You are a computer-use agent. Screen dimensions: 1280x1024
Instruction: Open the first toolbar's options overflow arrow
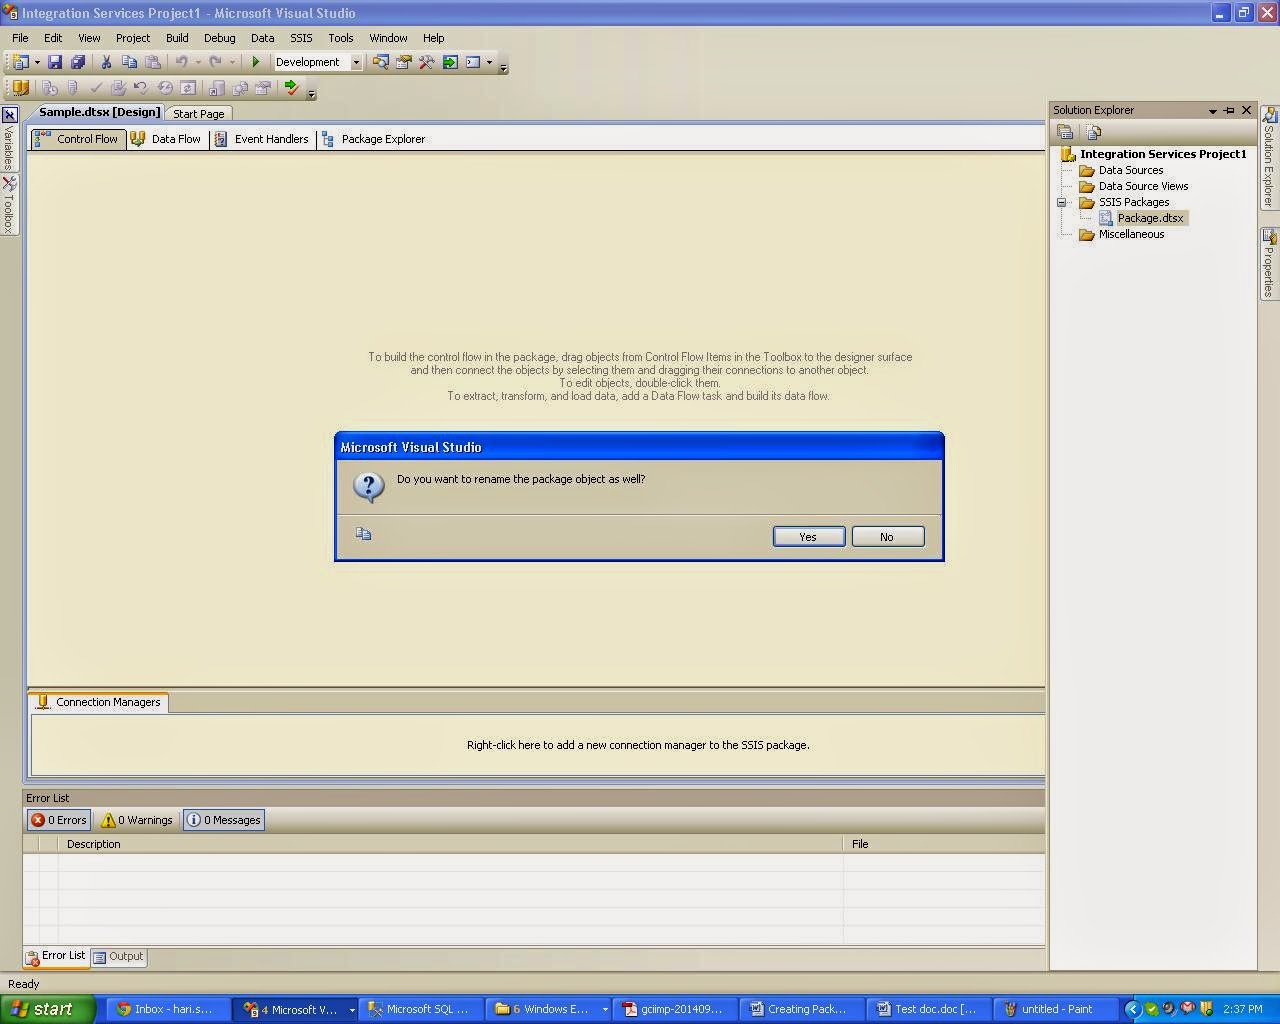pyautogui.click(x=503, y=66)
